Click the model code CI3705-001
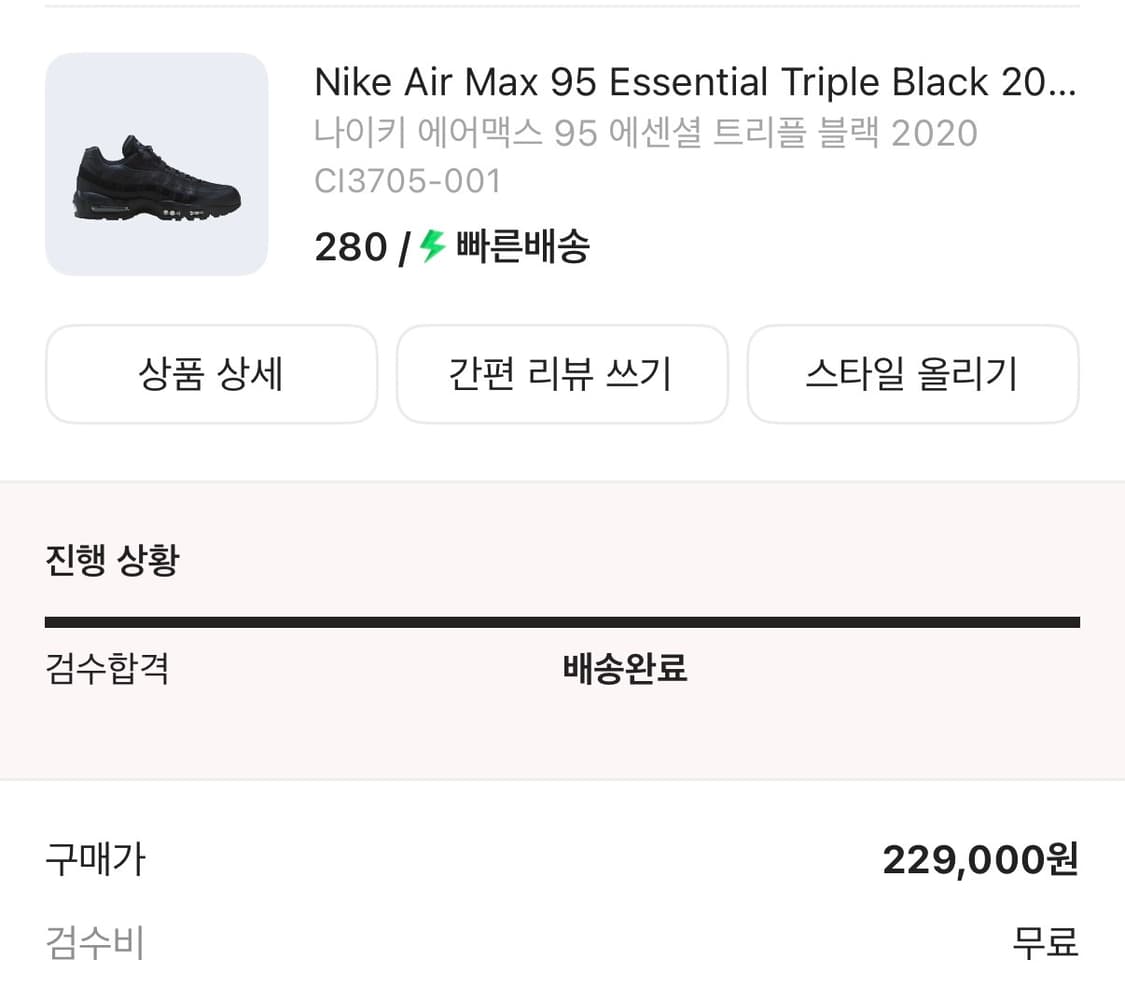This screenshot has height=989, width=1125. coord(407,181)
